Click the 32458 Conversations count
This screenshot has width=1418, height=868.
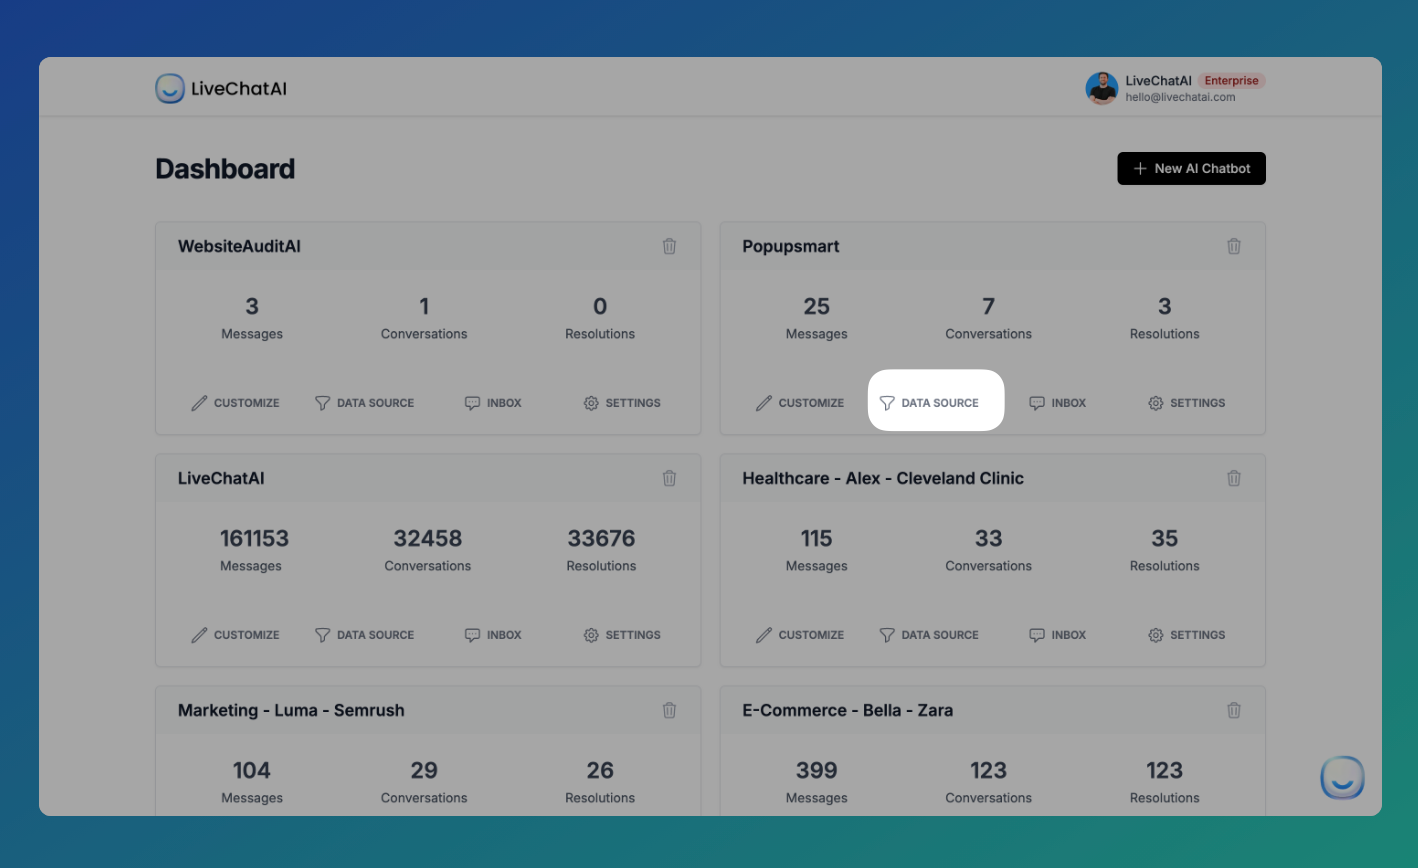[x=427, y=538]
